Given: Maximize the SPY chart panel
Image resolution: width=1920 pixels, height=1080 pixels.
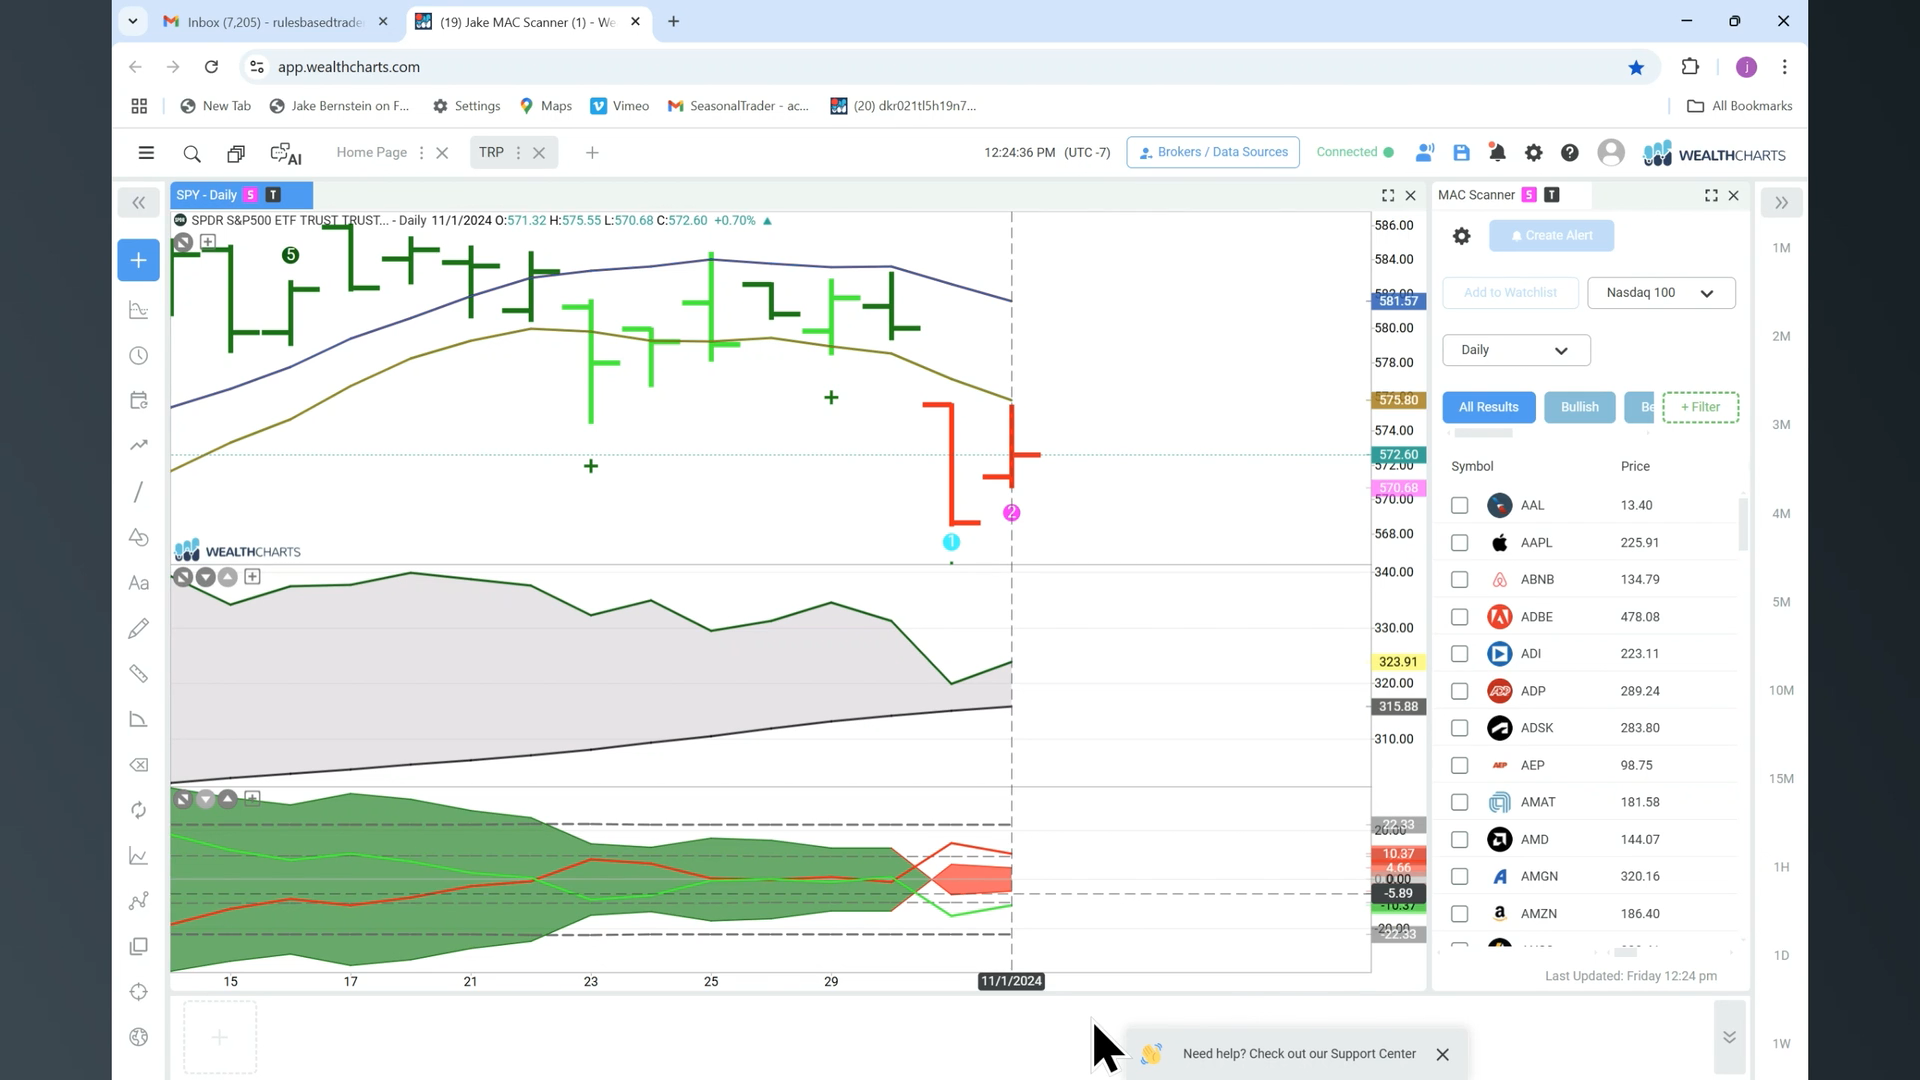Looking at the screenshot, I should click(1388, 196).
